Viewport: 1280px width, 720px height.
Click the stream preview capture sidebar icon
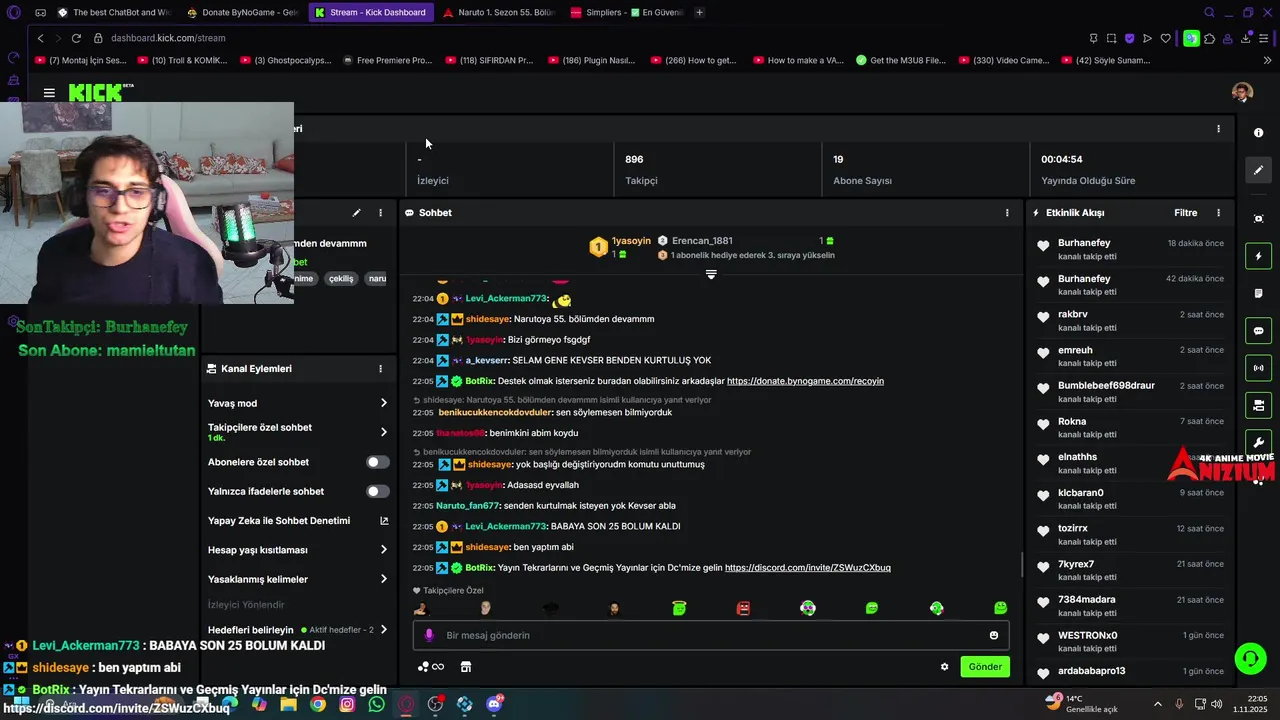(1258, 219)
